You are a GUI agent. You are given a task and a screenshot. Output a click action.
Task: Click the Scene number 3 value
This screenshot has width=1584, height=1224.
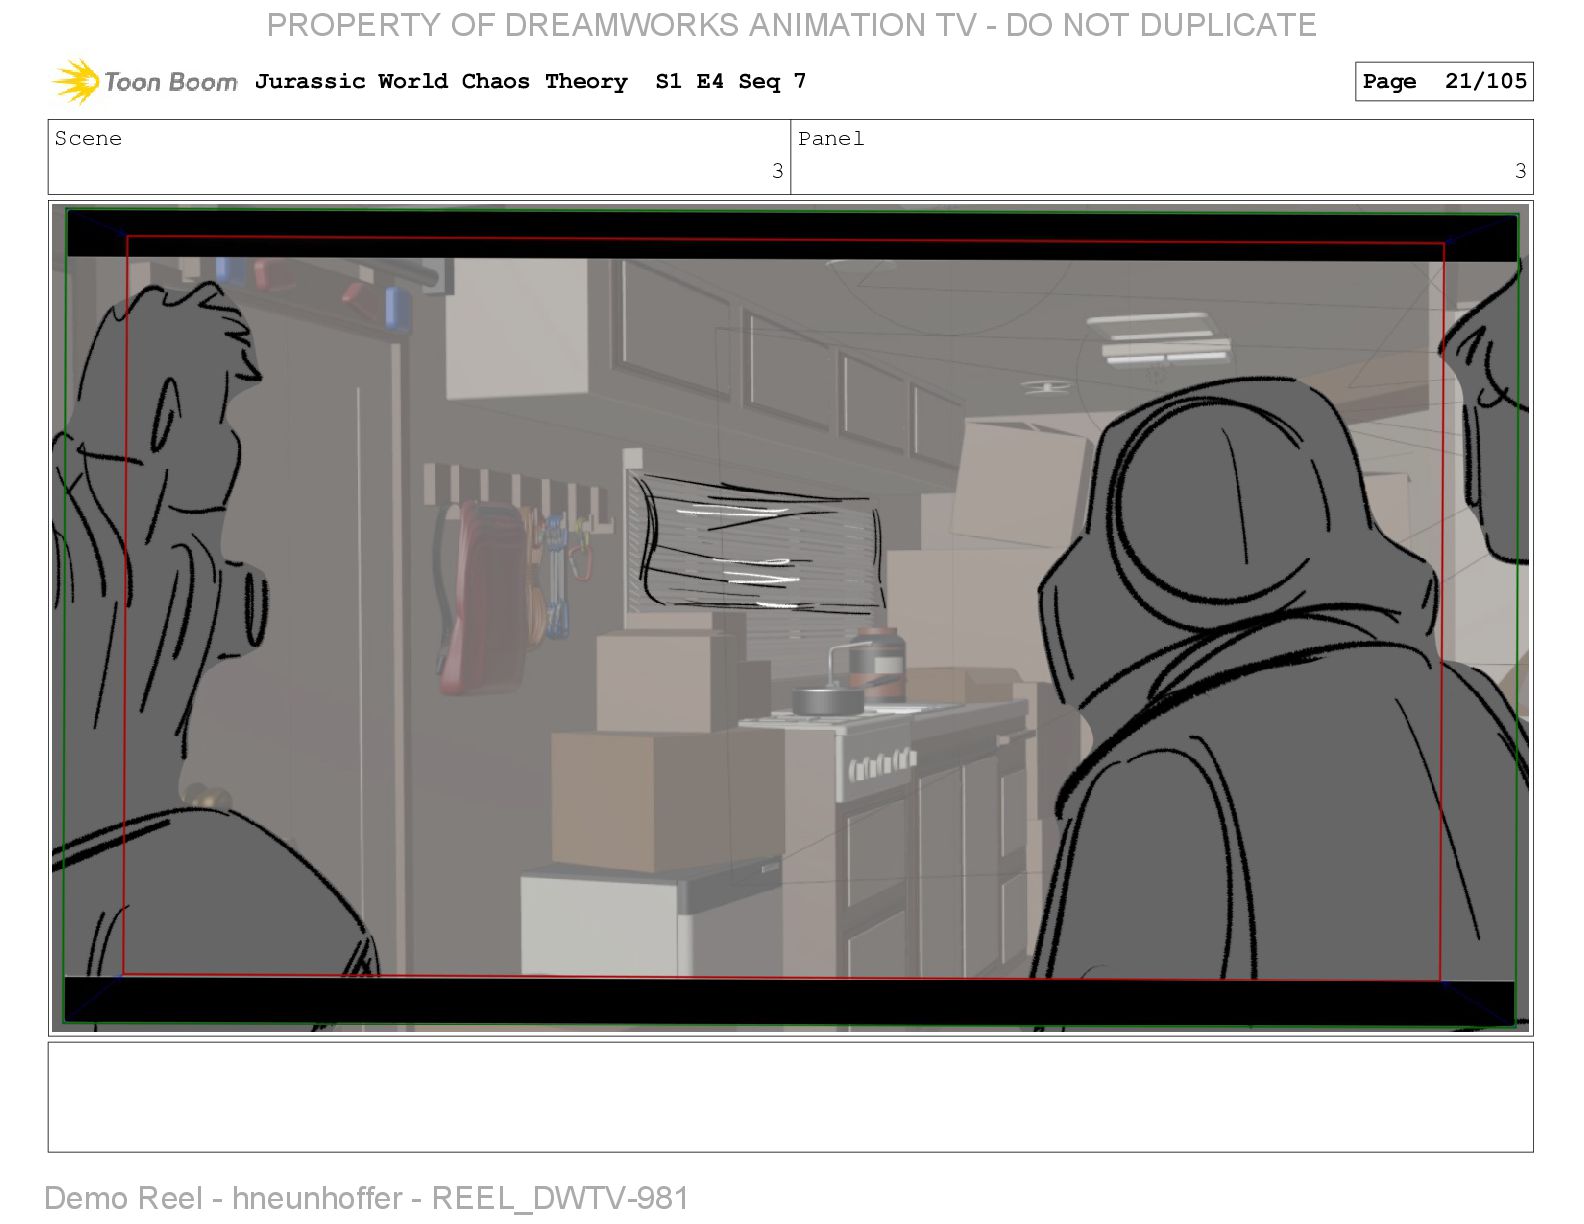click(777, 171)
